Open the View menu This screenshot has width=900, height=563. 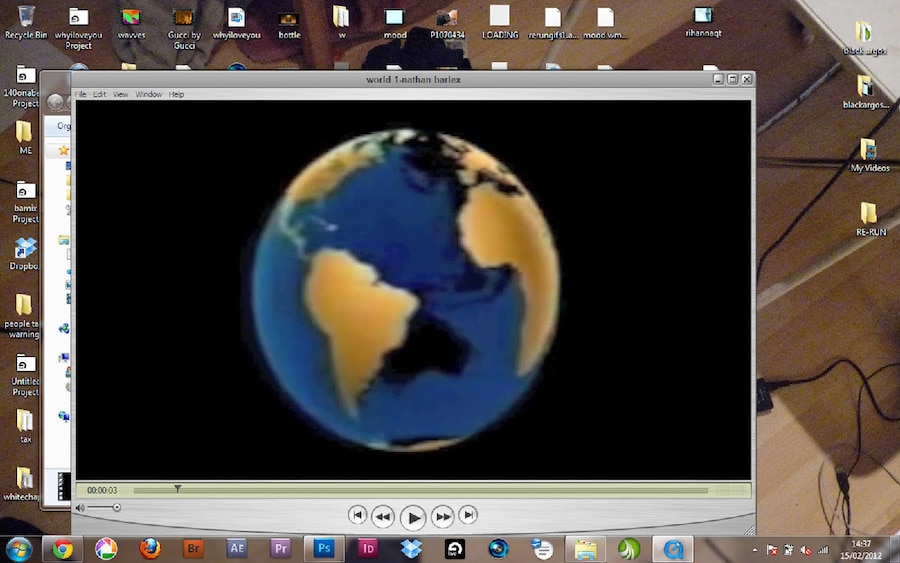click(120, 94)
